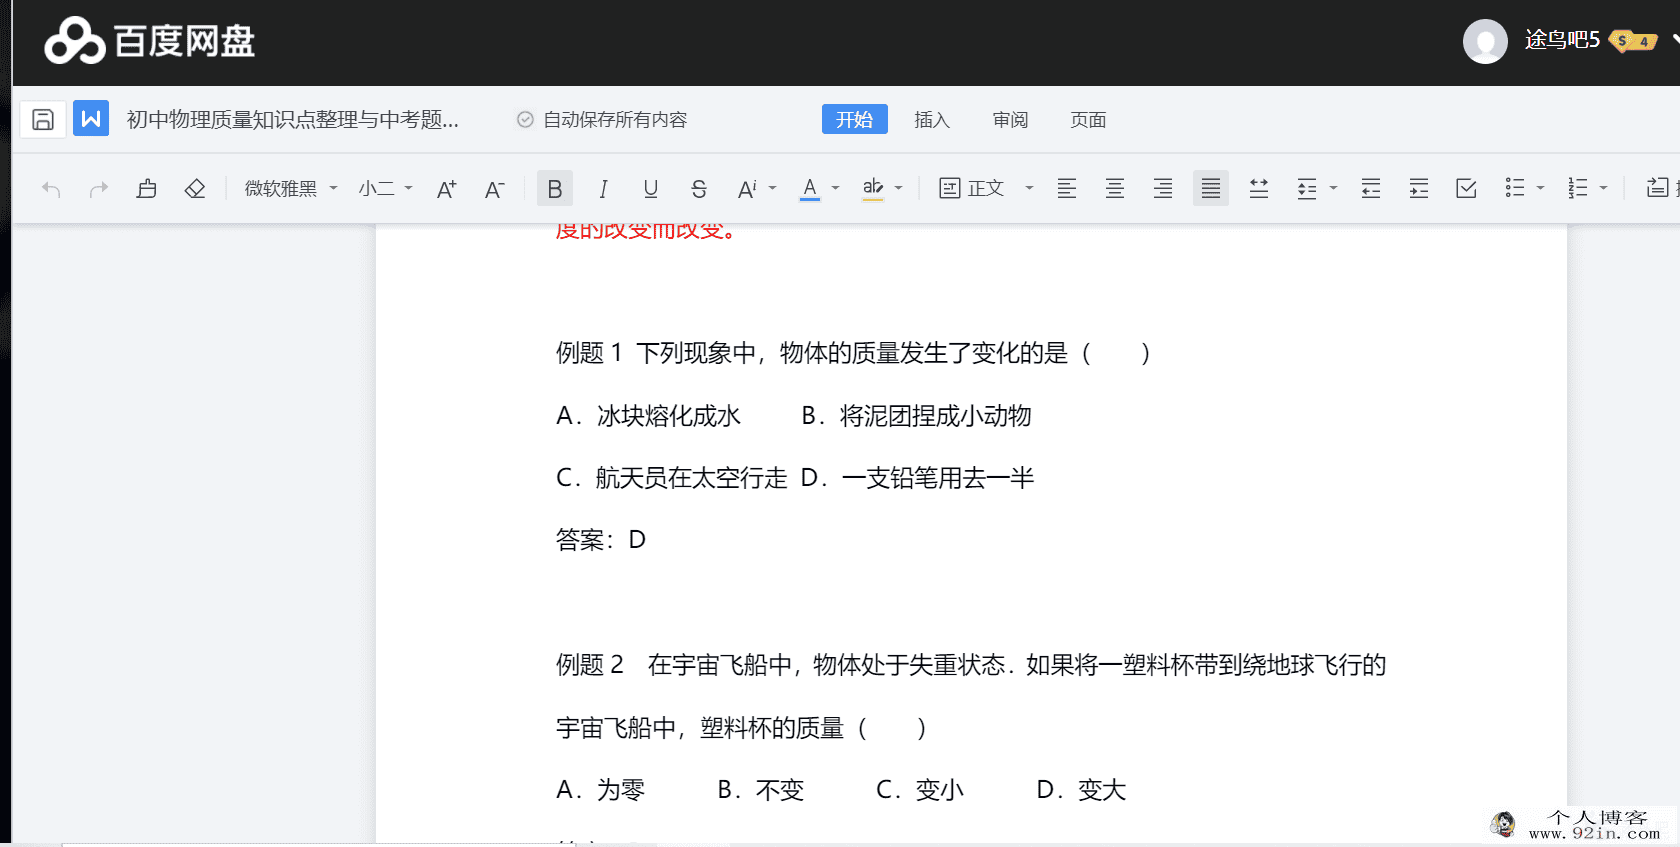Toggle italic formatting
1680x847 pixels.
point(603,188)
